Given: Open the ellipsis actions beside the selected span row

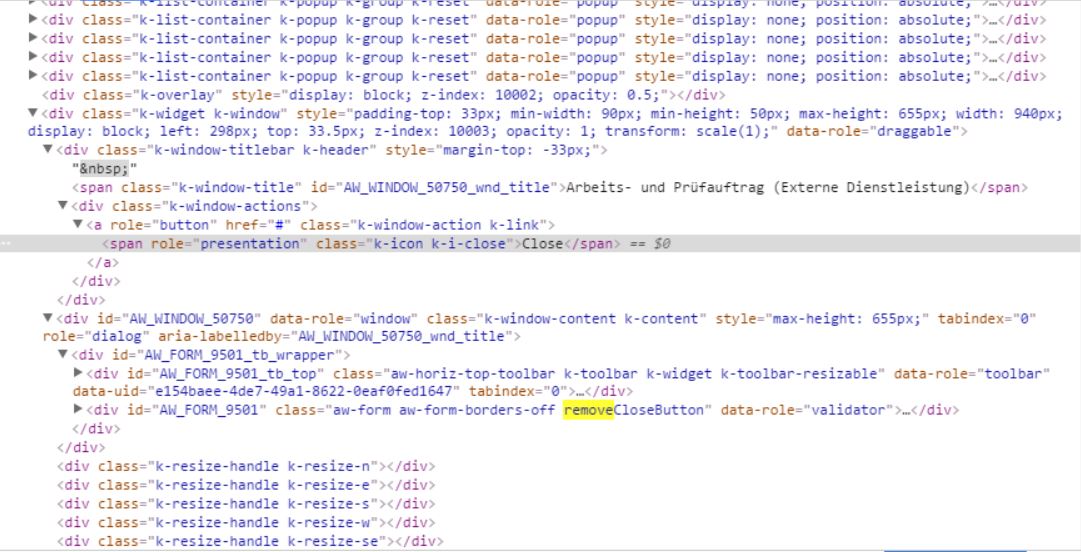Looking at the screenshot, I should (x=4, y=243).
